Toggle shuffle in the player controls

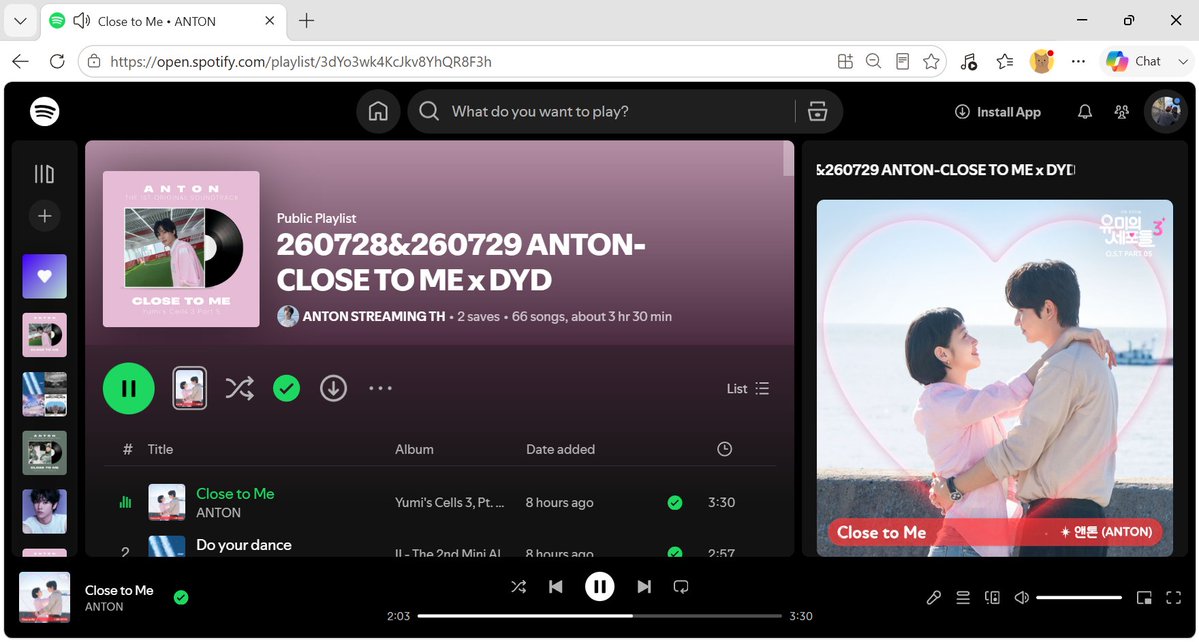(x=518, y=587)
